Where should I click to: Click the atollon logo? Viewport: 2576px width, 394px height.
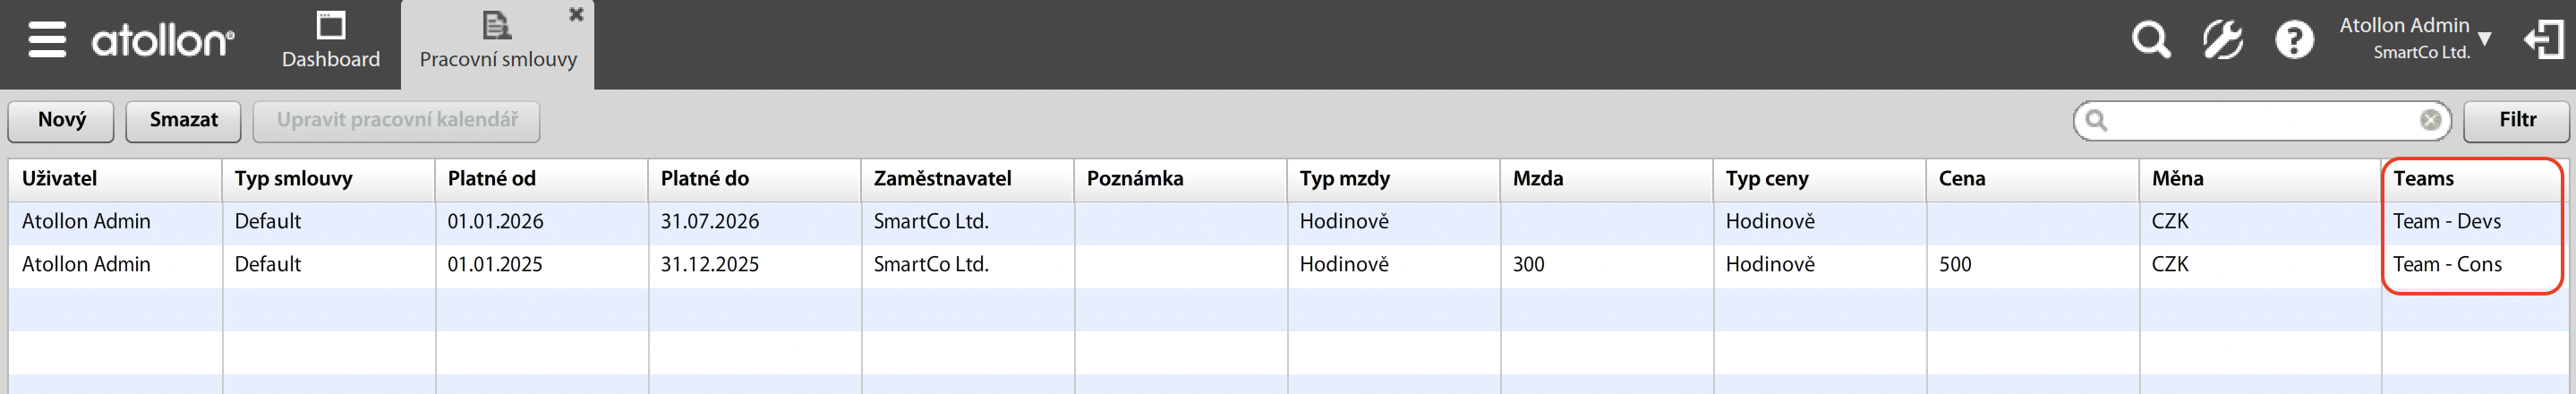(163, 41)
